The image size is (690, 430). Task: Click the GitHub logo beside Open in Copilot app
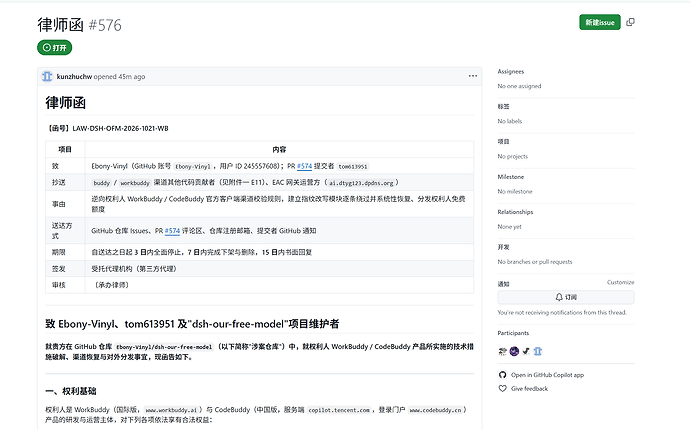[x=502, y=375]
